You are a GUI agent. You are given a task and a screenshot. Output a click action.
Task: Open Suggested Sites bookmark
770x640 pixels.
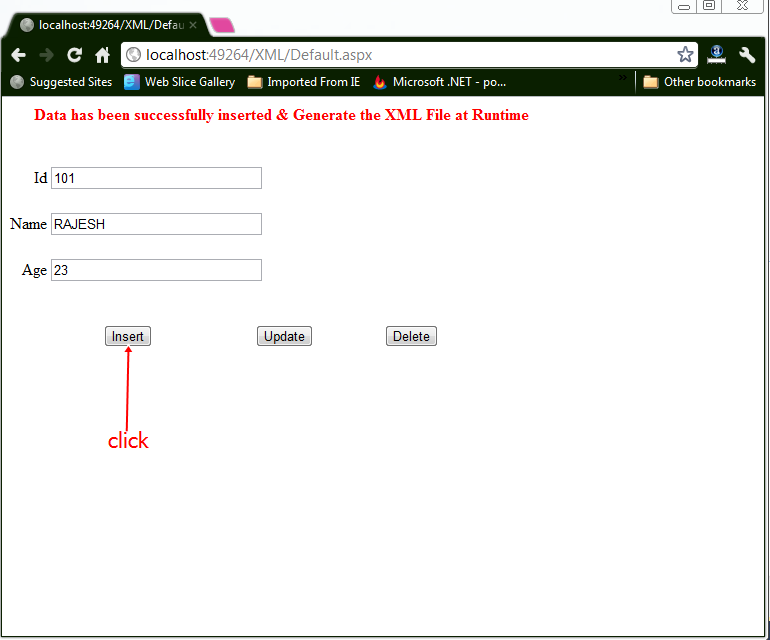(61, 82)
